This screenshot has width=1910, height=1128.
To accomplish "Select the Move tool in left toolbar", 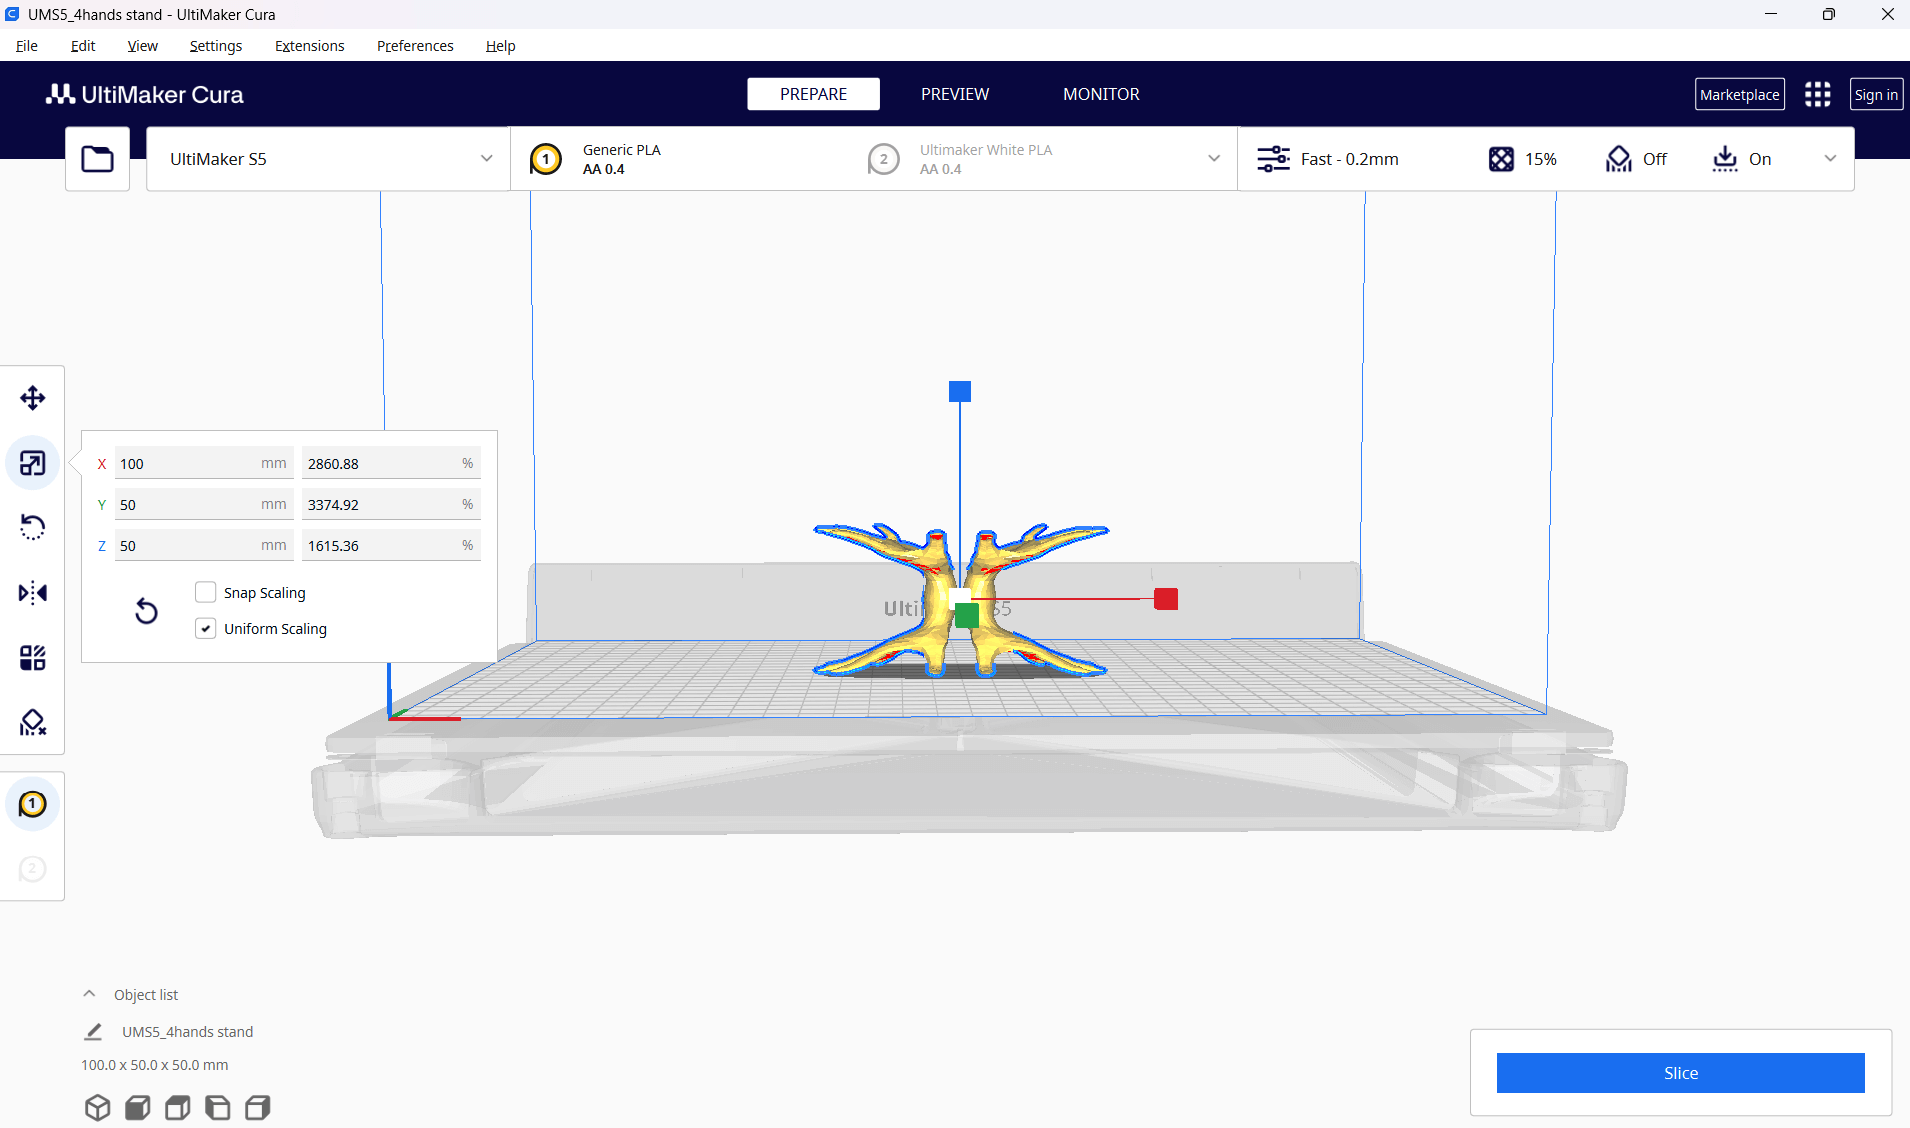I will click(32, 398).
